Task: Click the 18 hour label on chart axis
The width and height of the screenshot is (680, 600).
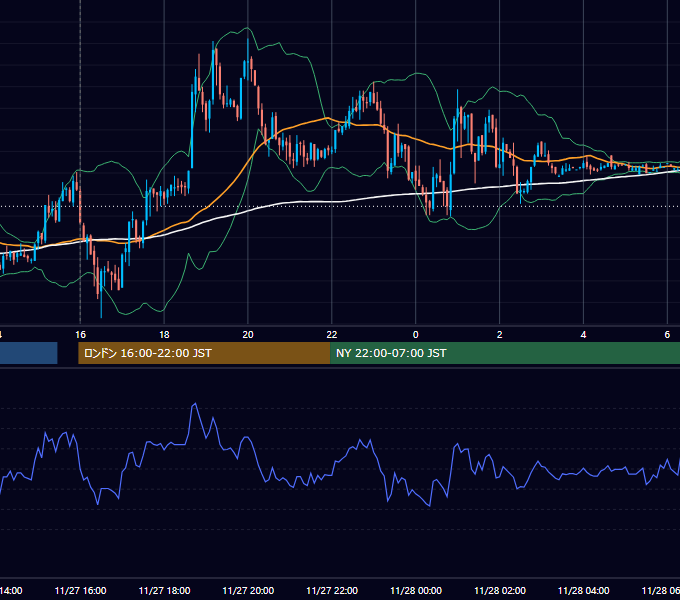Action: [164, 335]
